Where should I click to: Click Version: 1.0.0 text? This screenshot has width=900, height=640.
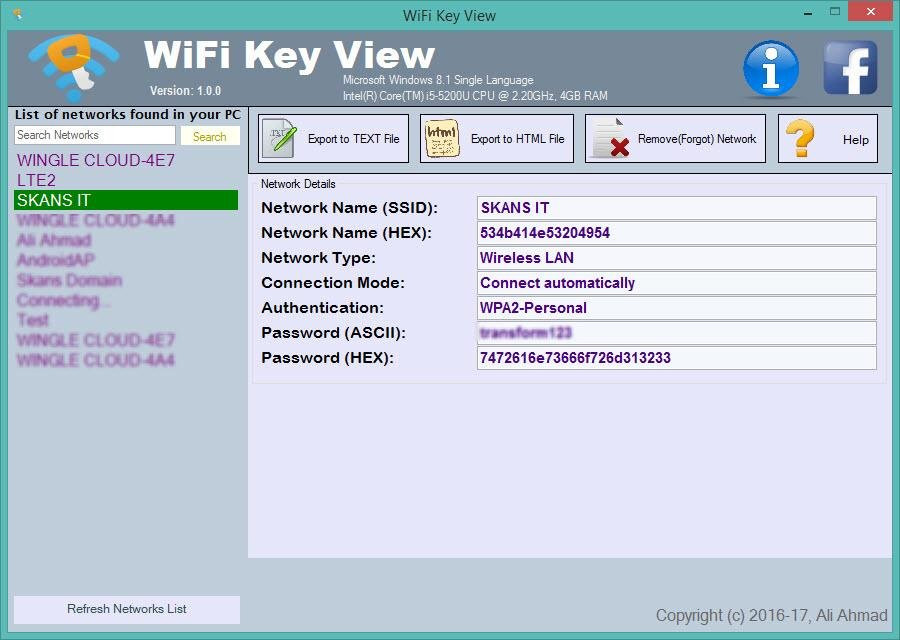[185, 91]
